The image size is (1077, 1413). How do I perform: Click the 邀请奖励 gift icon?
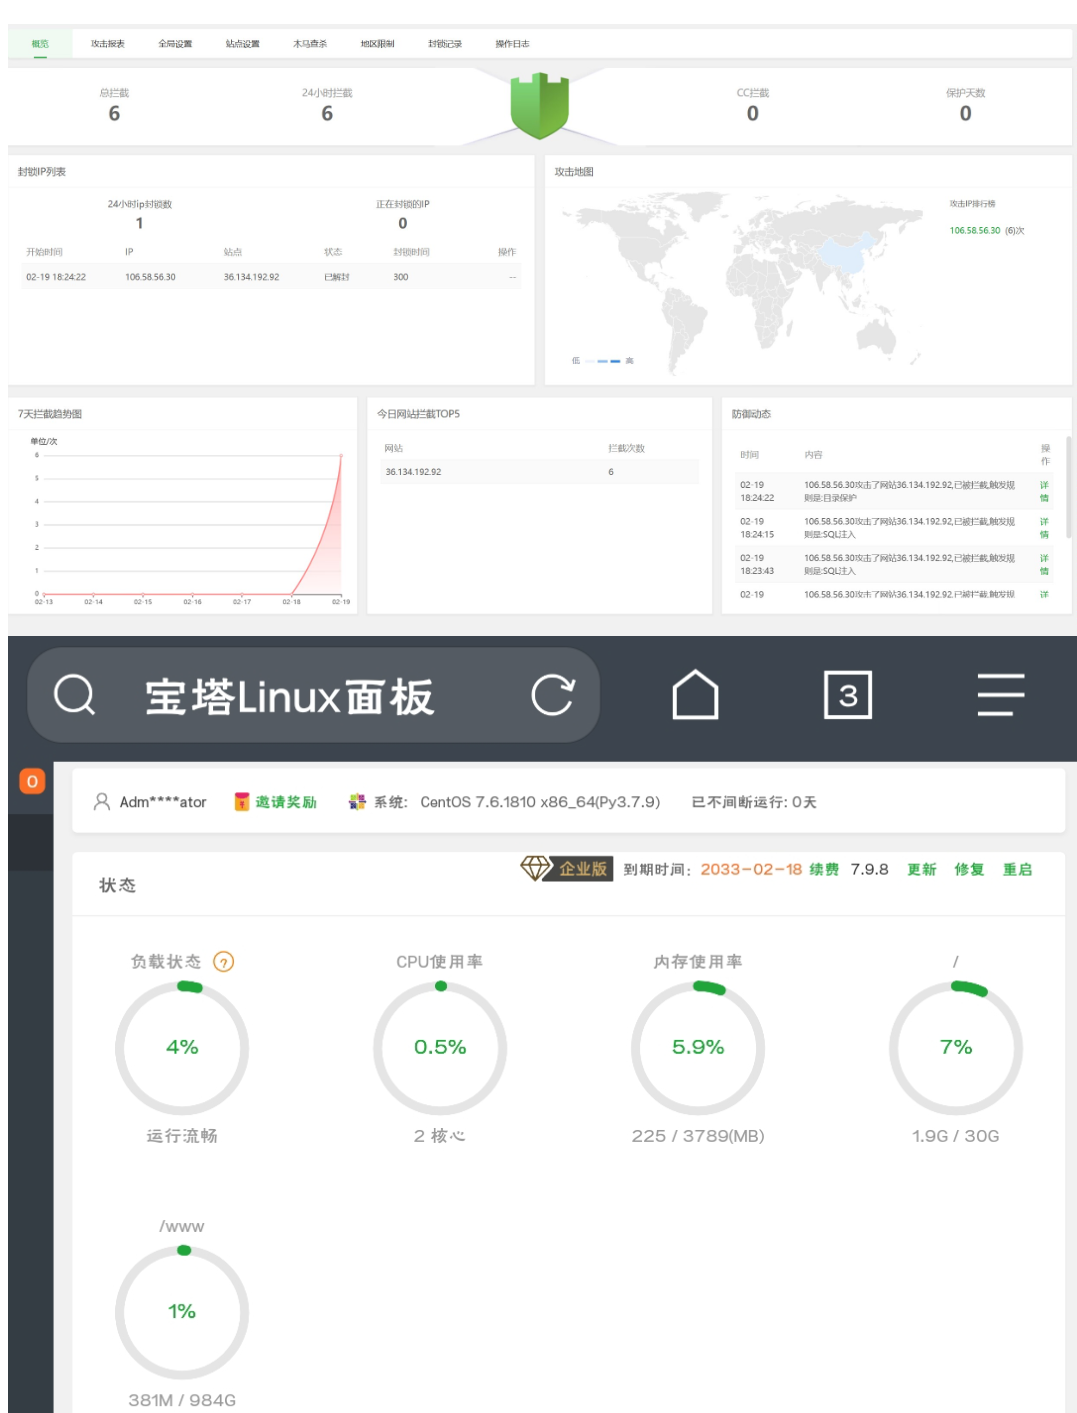click(242, 802)
